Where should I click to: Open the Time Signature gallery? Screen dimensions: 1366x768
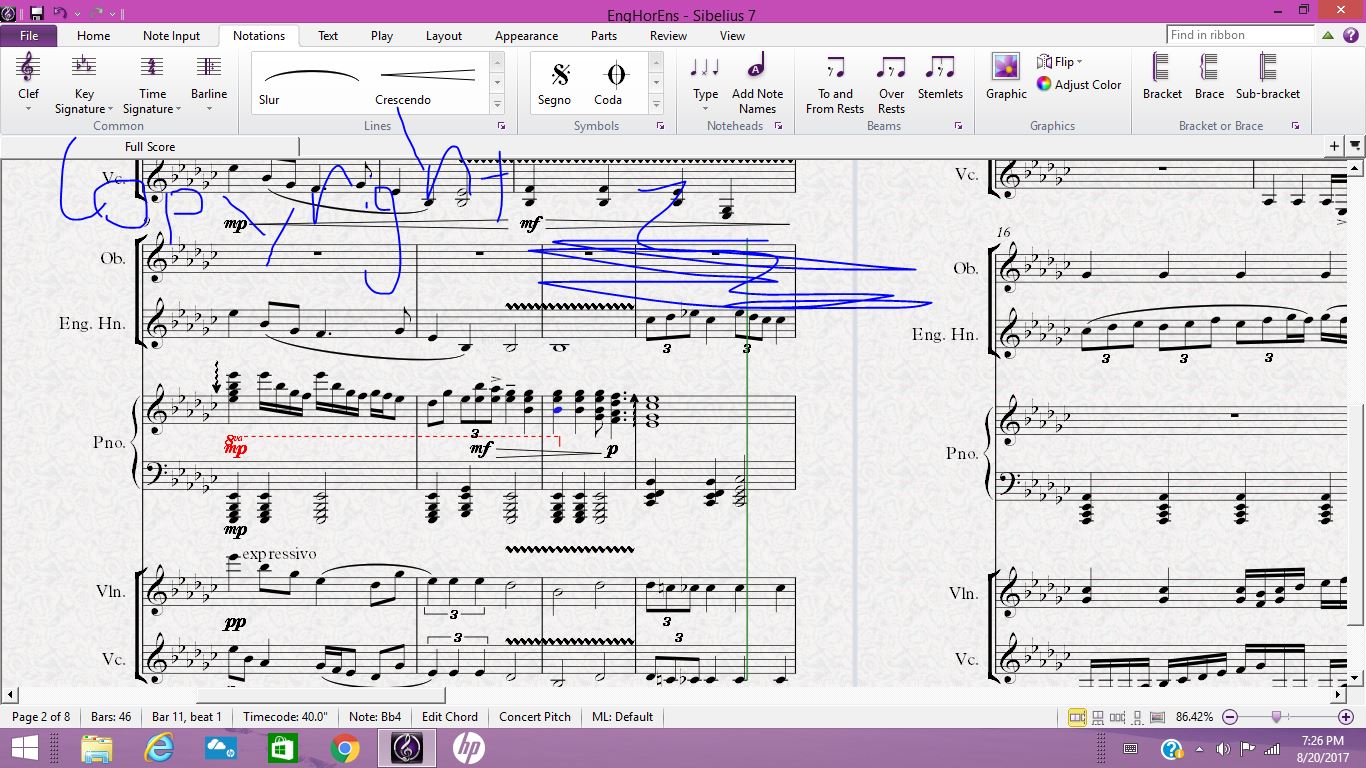(152, 84)
